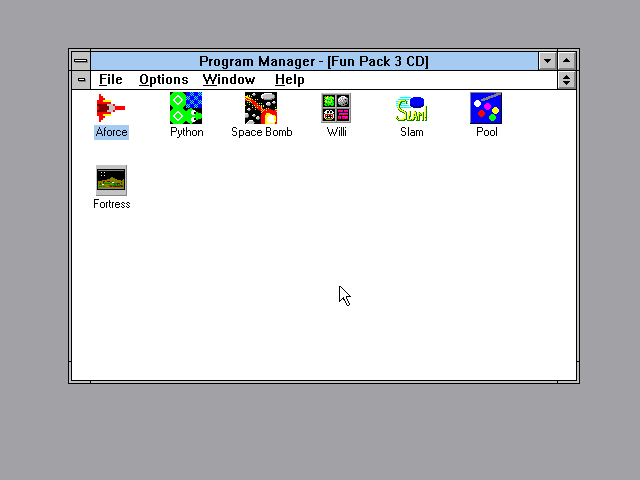Click the Fortress game icon

point(111,180)
